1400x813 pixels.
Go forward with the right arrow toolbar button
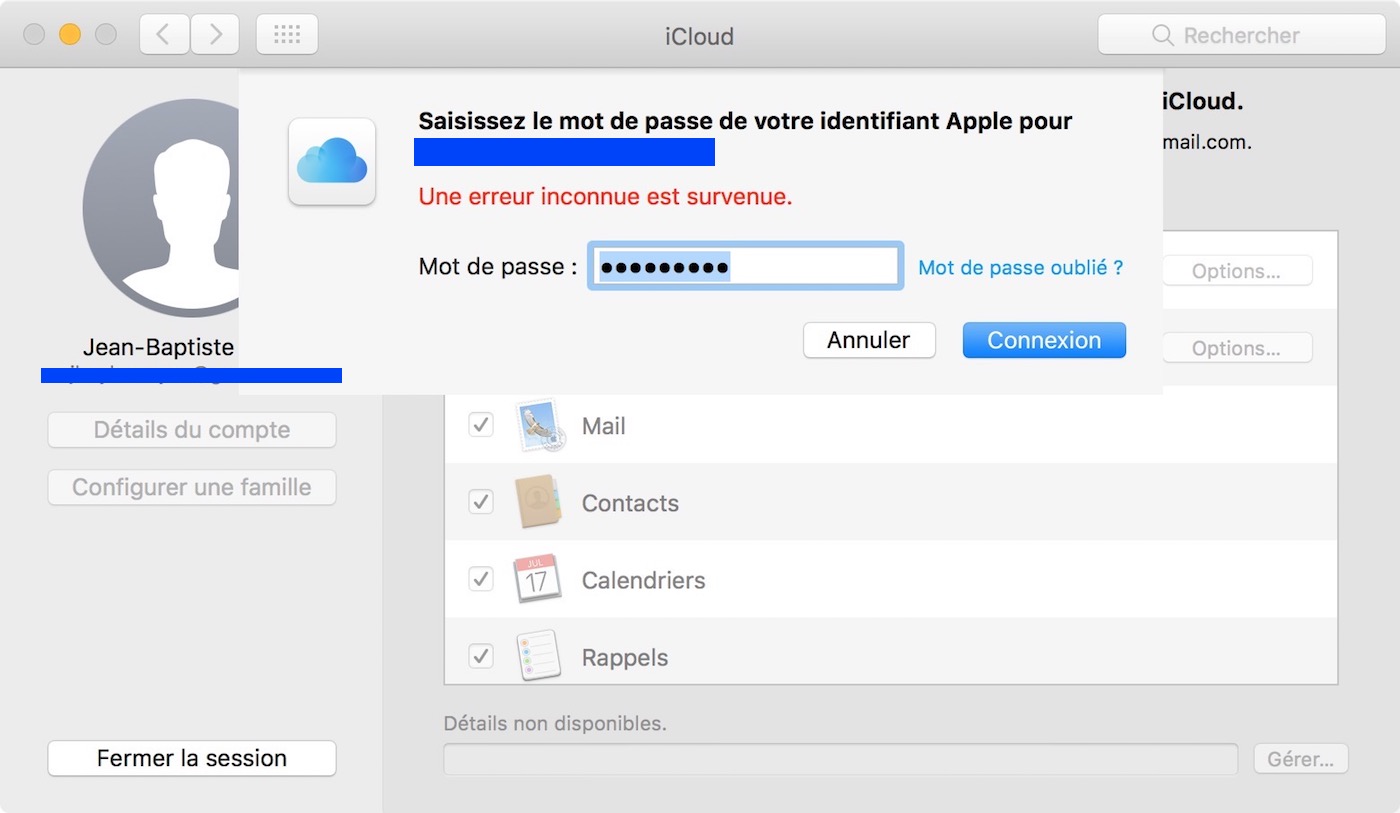coord(214,35)
